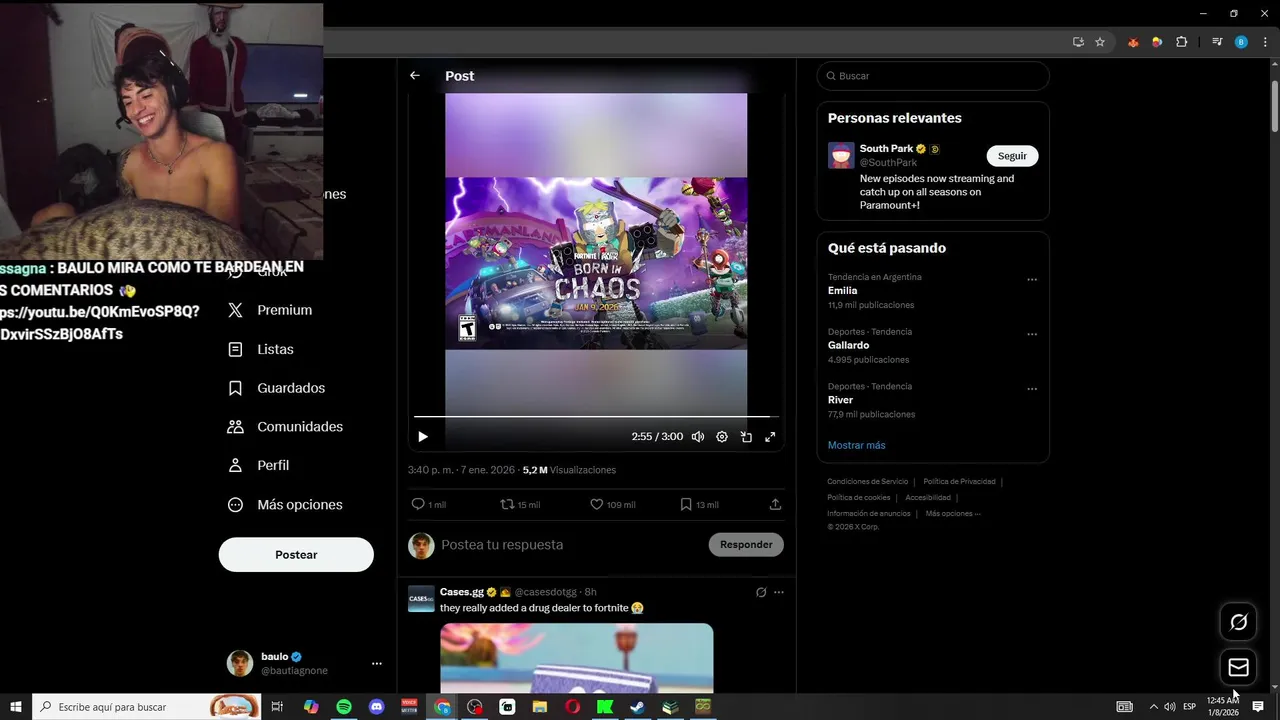Open the Chrome three-dot menu

pyautogui.click(x=1264, y=42)
